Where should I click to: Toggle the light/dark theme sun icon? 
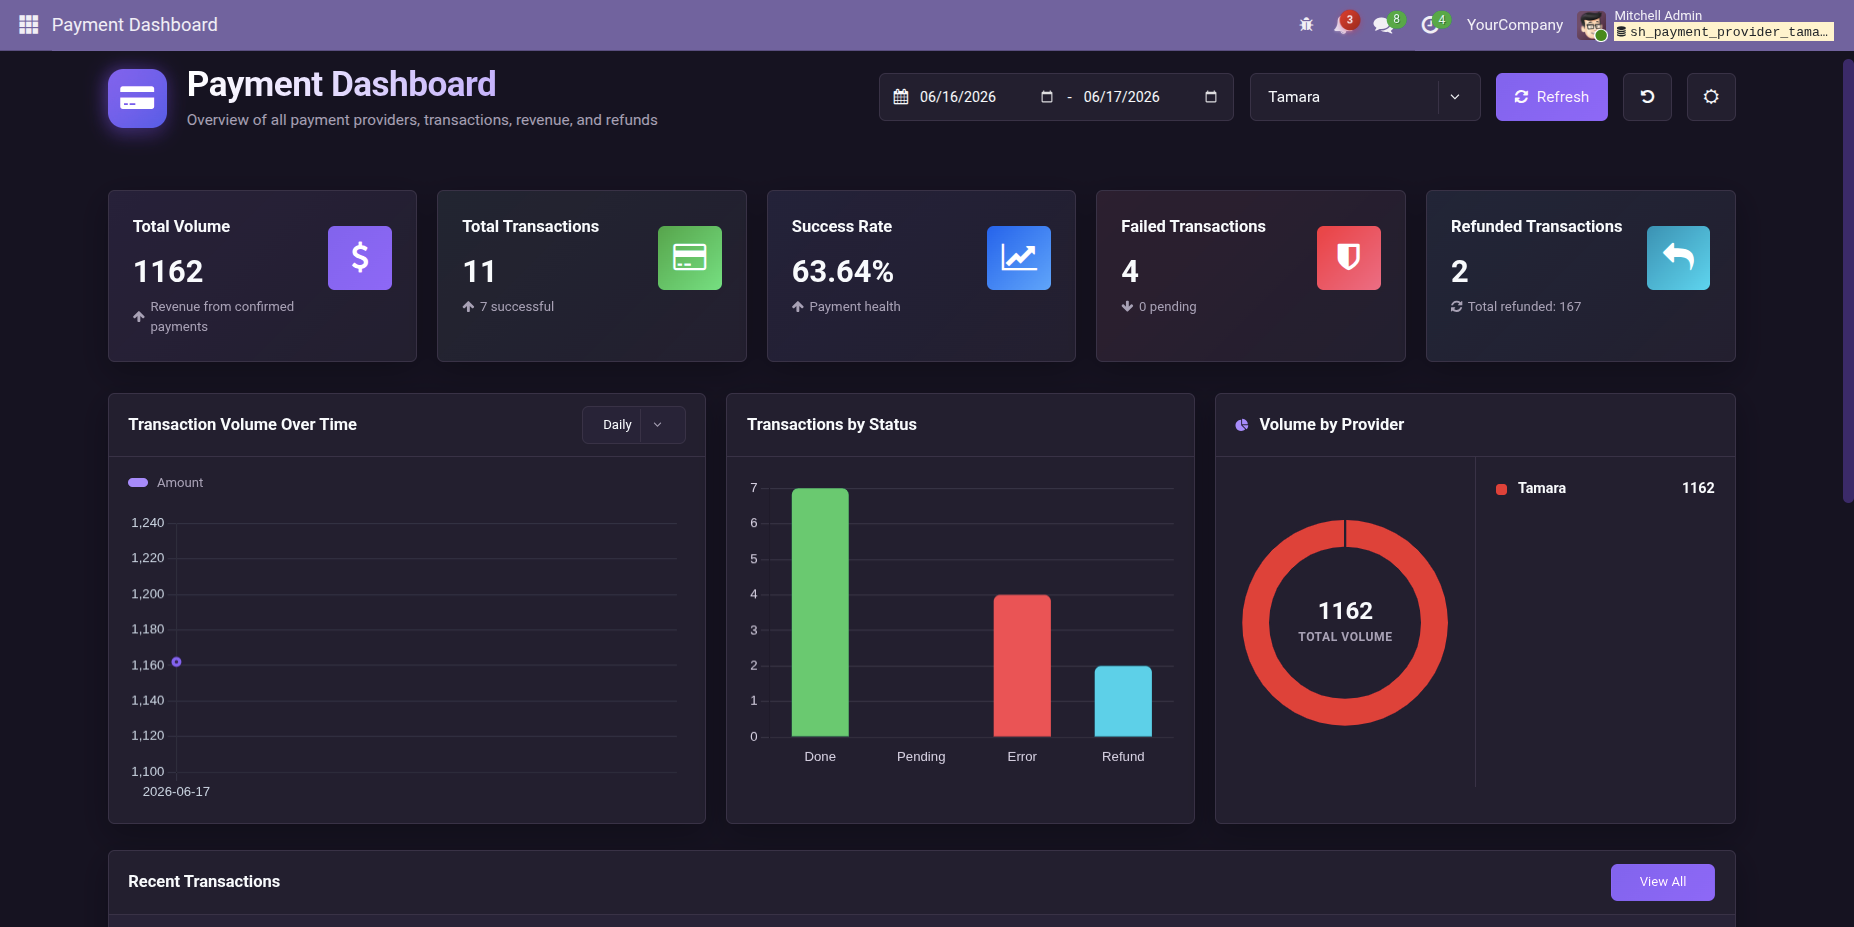click(x=1711, y=97)
